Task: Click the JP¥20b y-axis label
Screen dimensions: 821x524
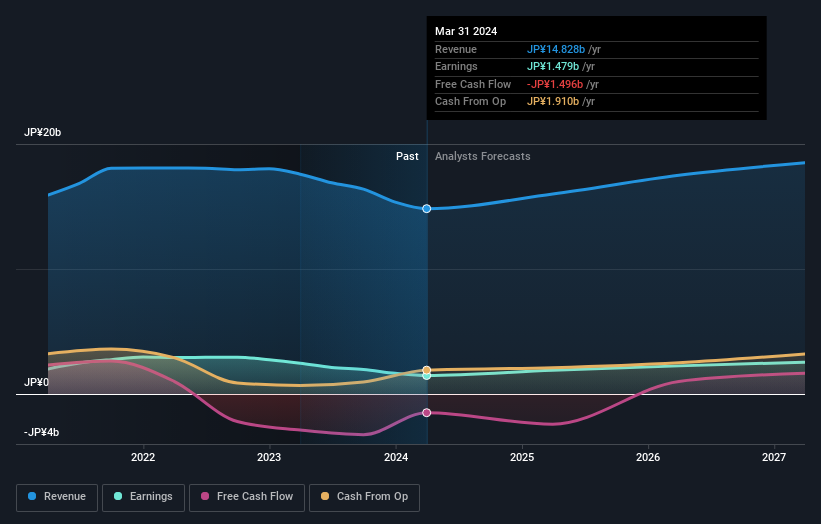Action: tap(42, 132)
